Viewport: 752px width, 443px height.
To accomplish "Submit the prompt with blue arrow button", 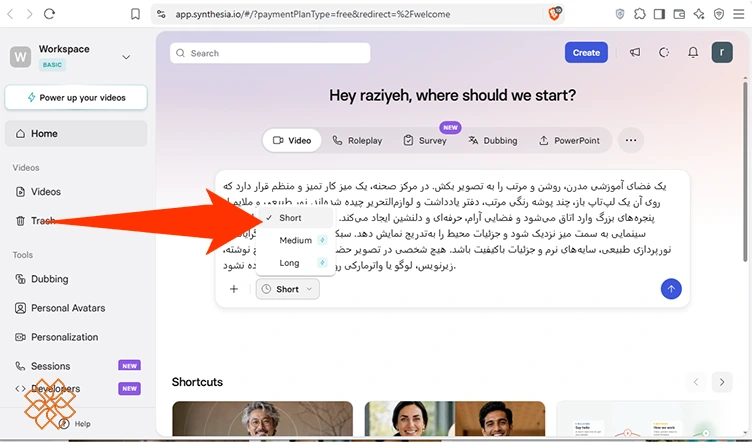I will (x=671, y=289).
